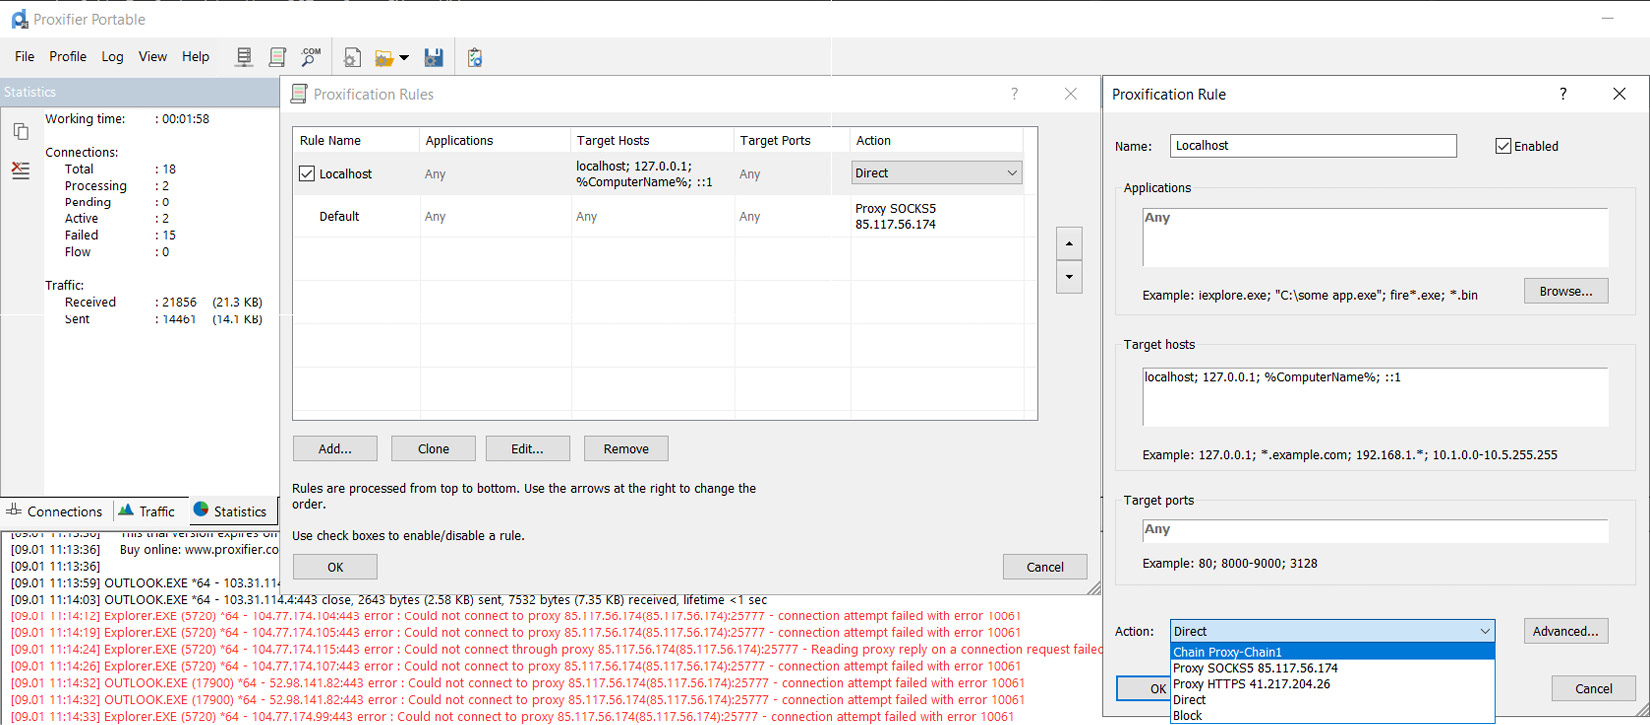Switch to the Traffic tab
This screenshot has width=1650, height=725.
point(147,511)
